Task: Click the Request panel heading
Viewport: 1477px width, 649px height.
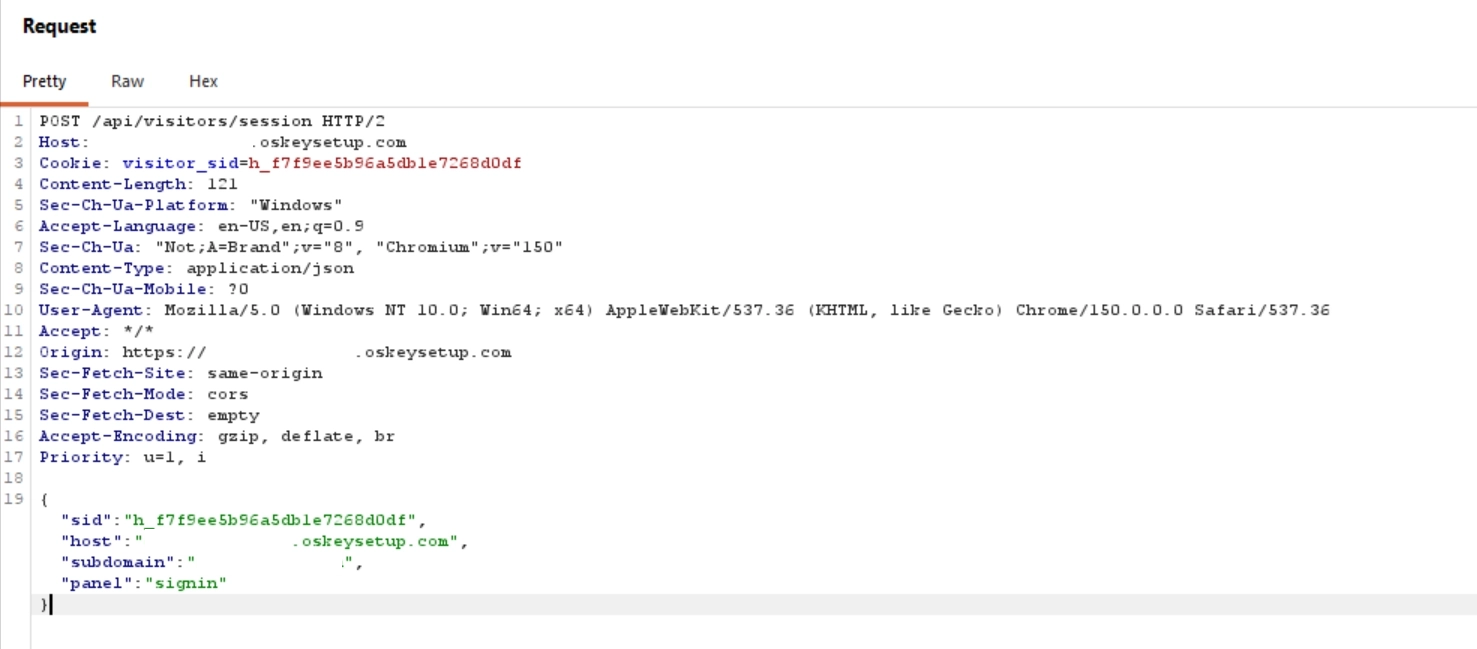Action: point(59,27)
